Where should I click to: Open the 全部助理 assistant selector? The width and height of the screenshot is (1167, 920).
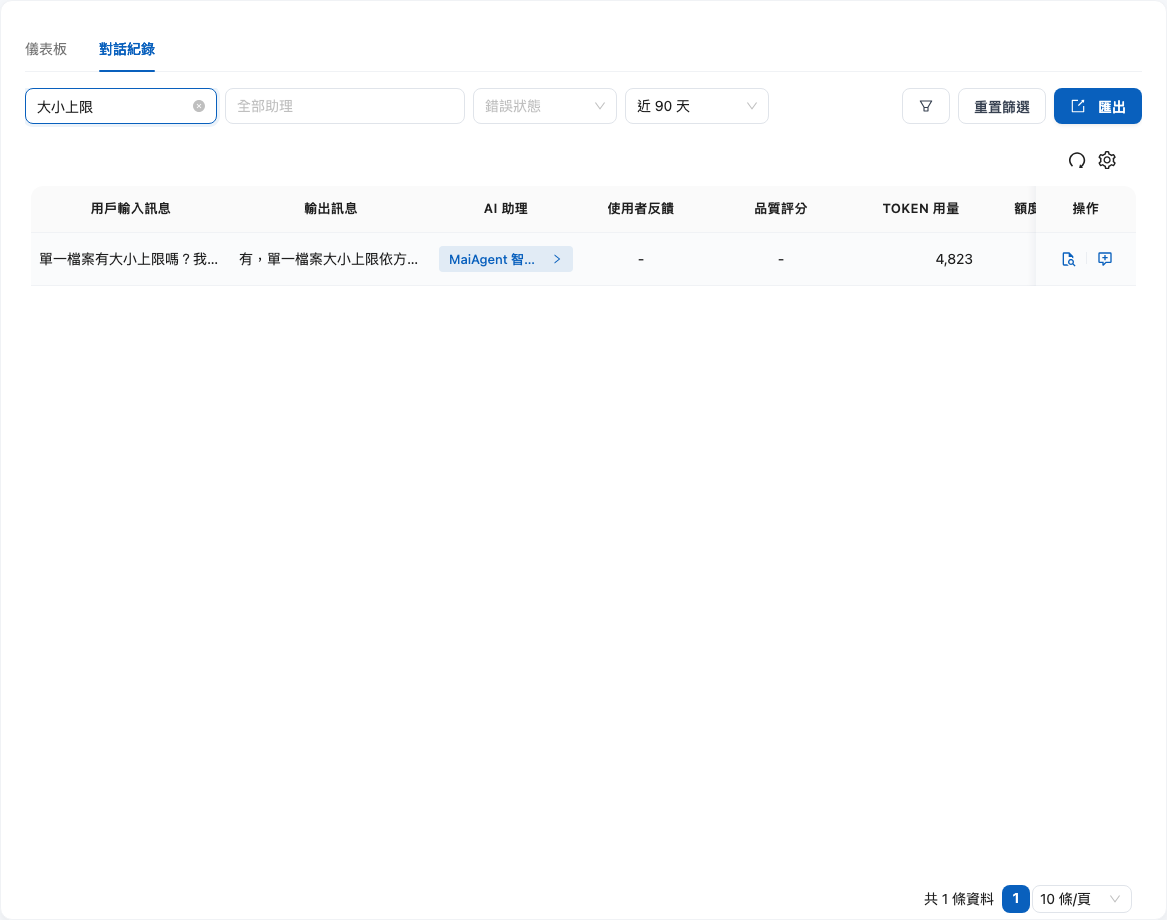[345, 106]
